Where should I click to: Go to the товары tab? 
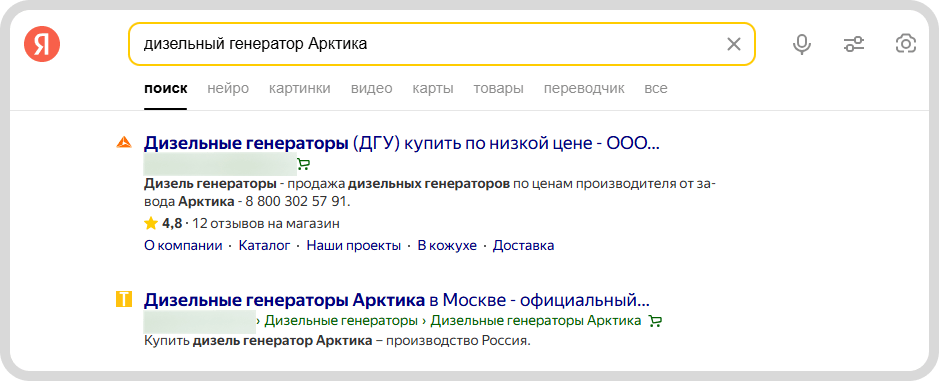pos(498,89)
